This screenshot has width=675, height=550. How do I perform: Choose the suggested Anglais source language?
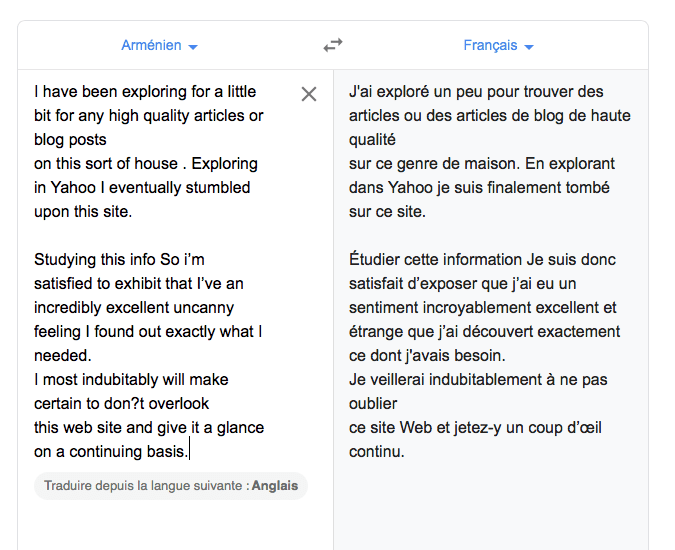[275, 486]
